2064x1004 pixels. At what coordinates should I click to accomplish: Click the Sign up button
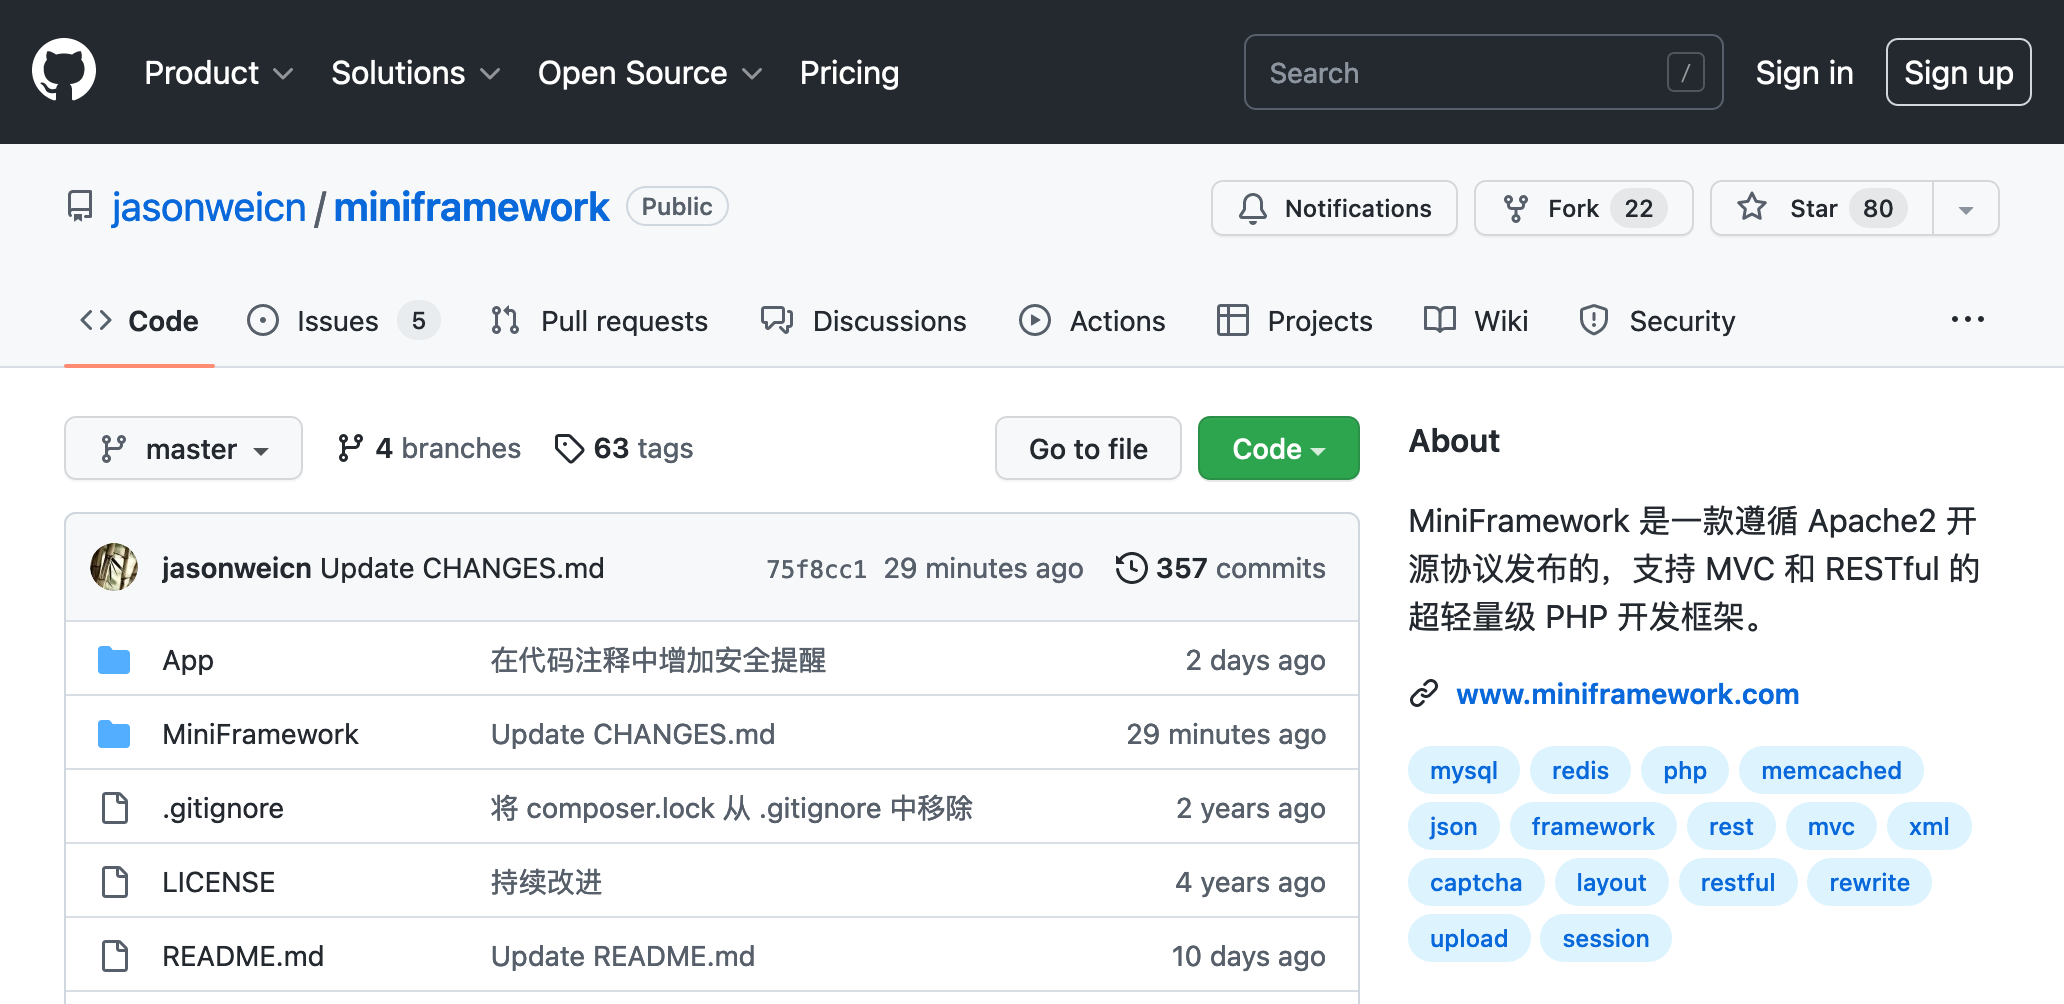(1958, 72)
